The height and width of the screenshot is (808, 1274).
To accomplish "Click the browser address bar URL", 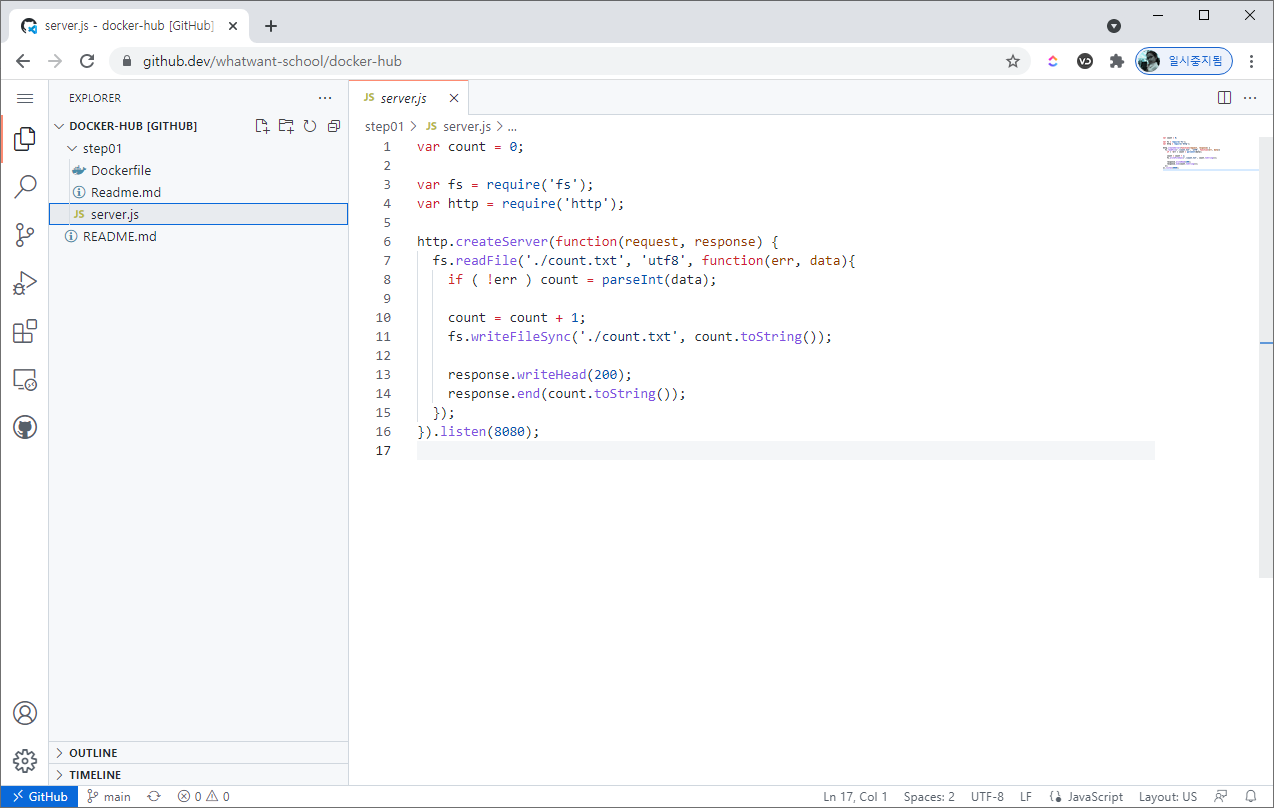I will [272, 61].
